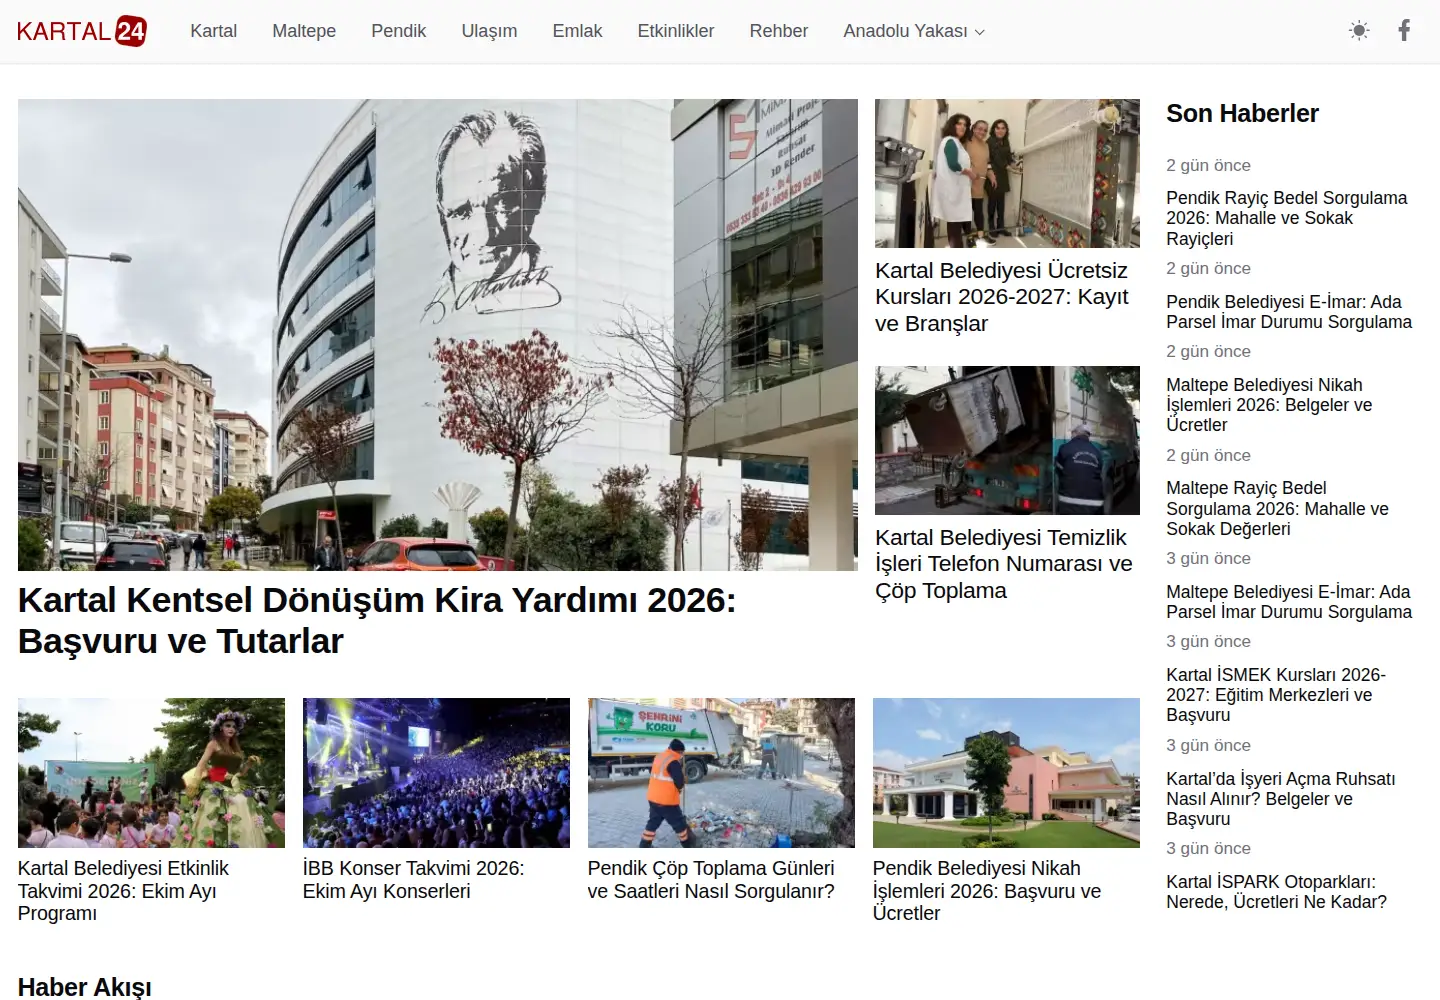The width and height of the screenshot is (1440, 1000).
Task: Open Kartal İSMEK Kursları 2026-2027 news
Action: [1276, 695]
